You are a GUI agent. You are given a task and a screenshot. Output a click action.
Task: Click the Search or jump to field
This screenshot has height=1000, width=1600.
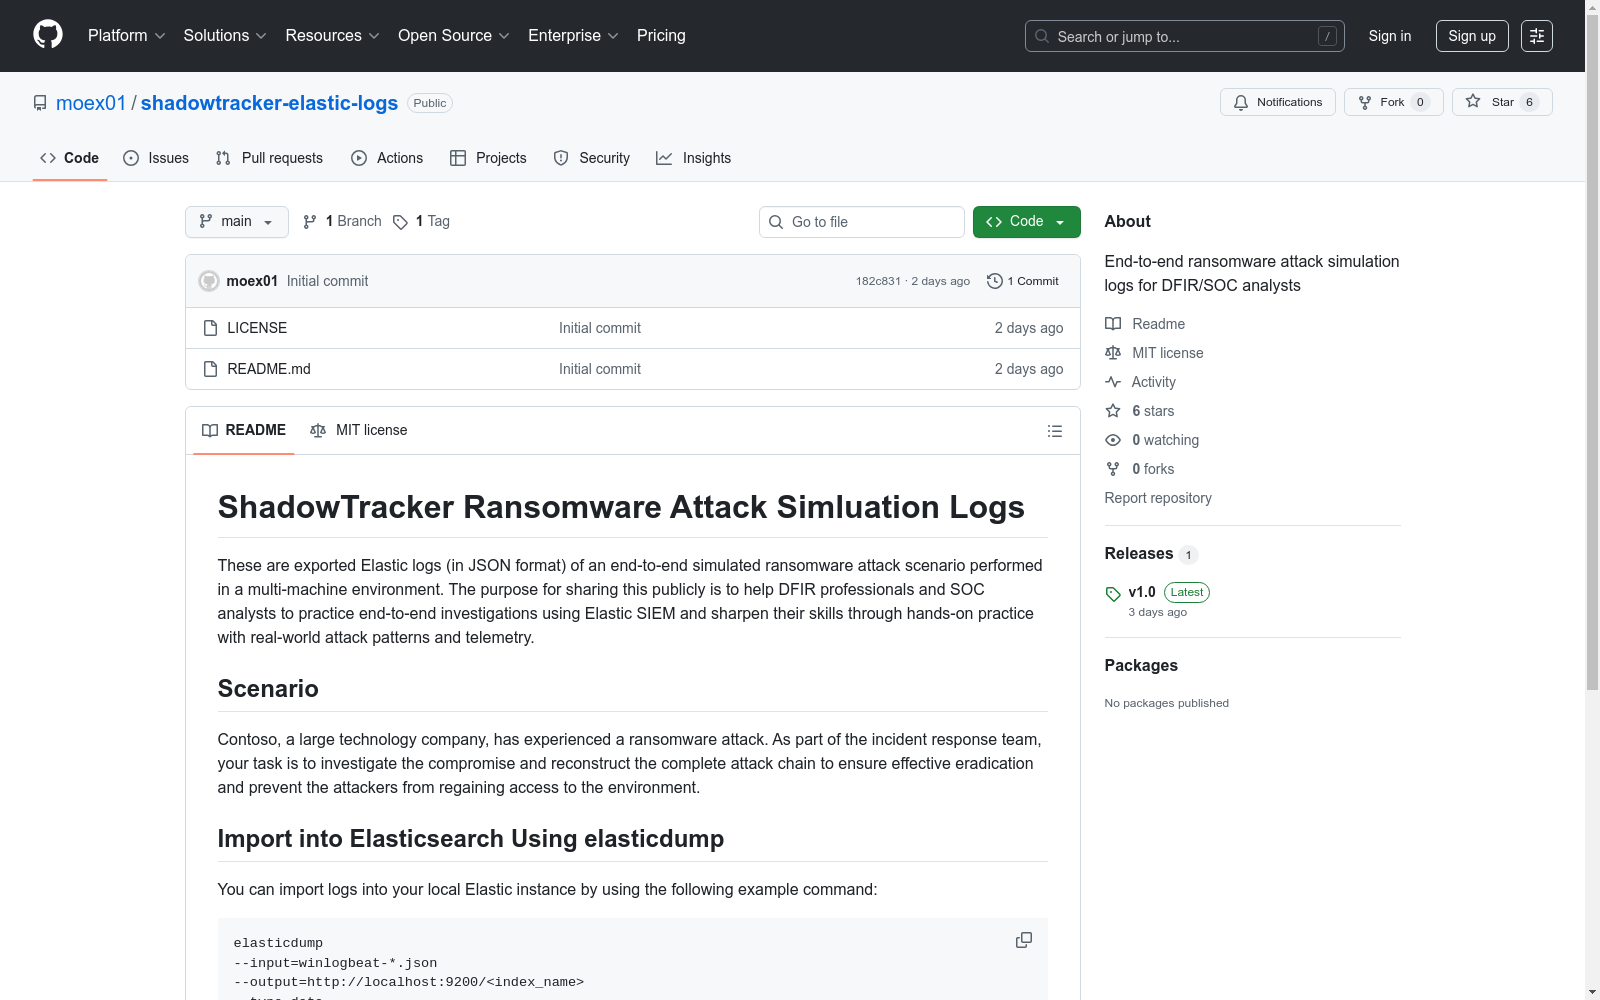coord(1185,36)
